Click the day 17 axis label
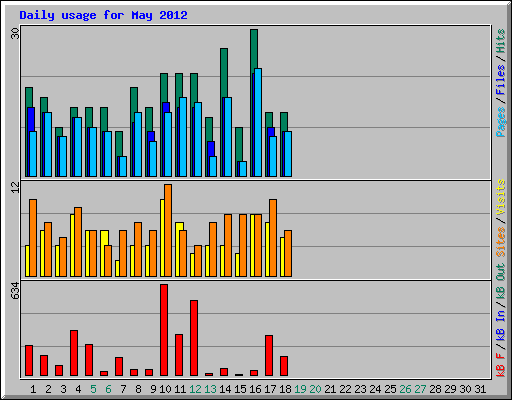The width and height of the screenshot is (512, 400). point(270,389)
